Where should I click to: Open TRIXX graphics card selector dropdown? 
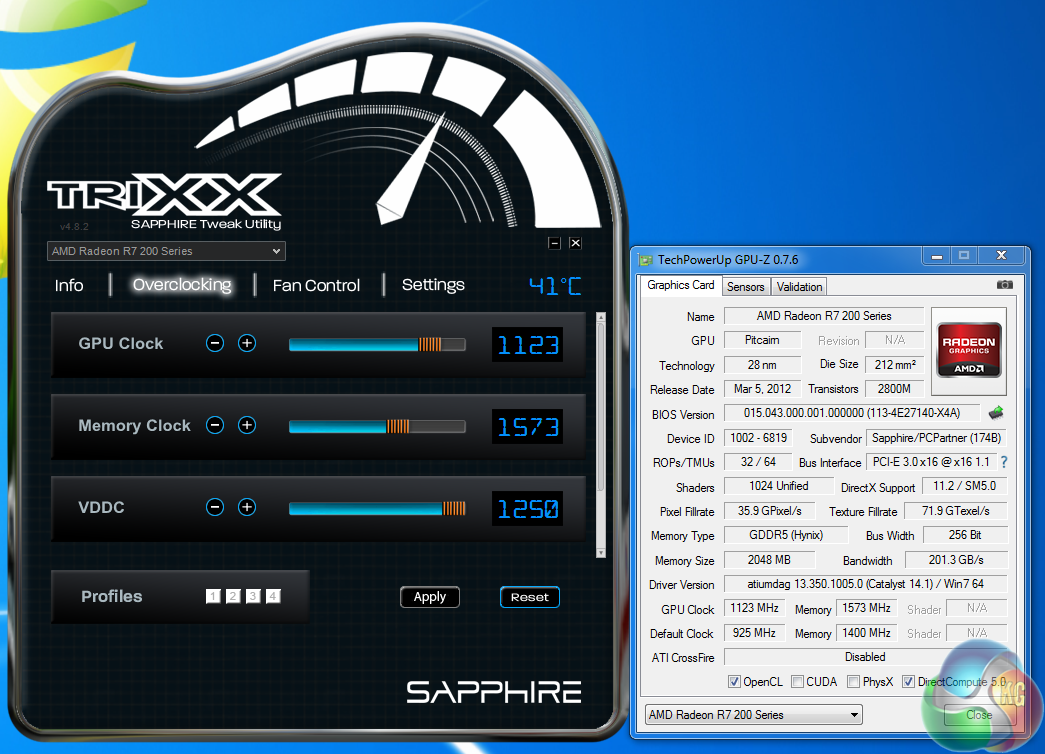click(166, 251)
